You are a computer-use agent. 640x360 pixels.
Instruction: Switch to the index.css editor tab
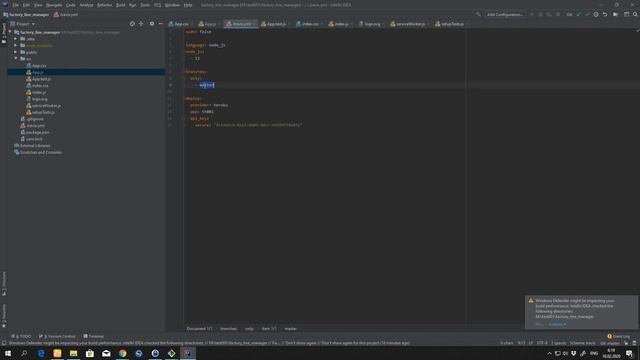pyautogui.click(x=308, y=24)
